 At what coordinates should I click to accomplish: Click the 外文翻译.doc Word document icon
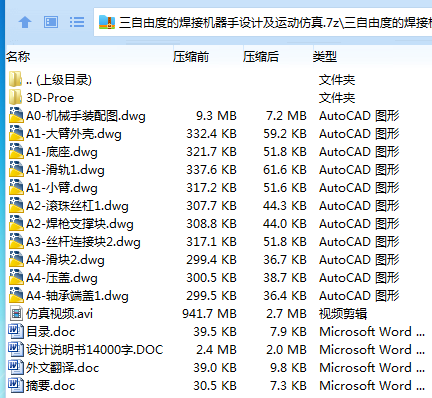pyautogui.click(x=16, y=367)
